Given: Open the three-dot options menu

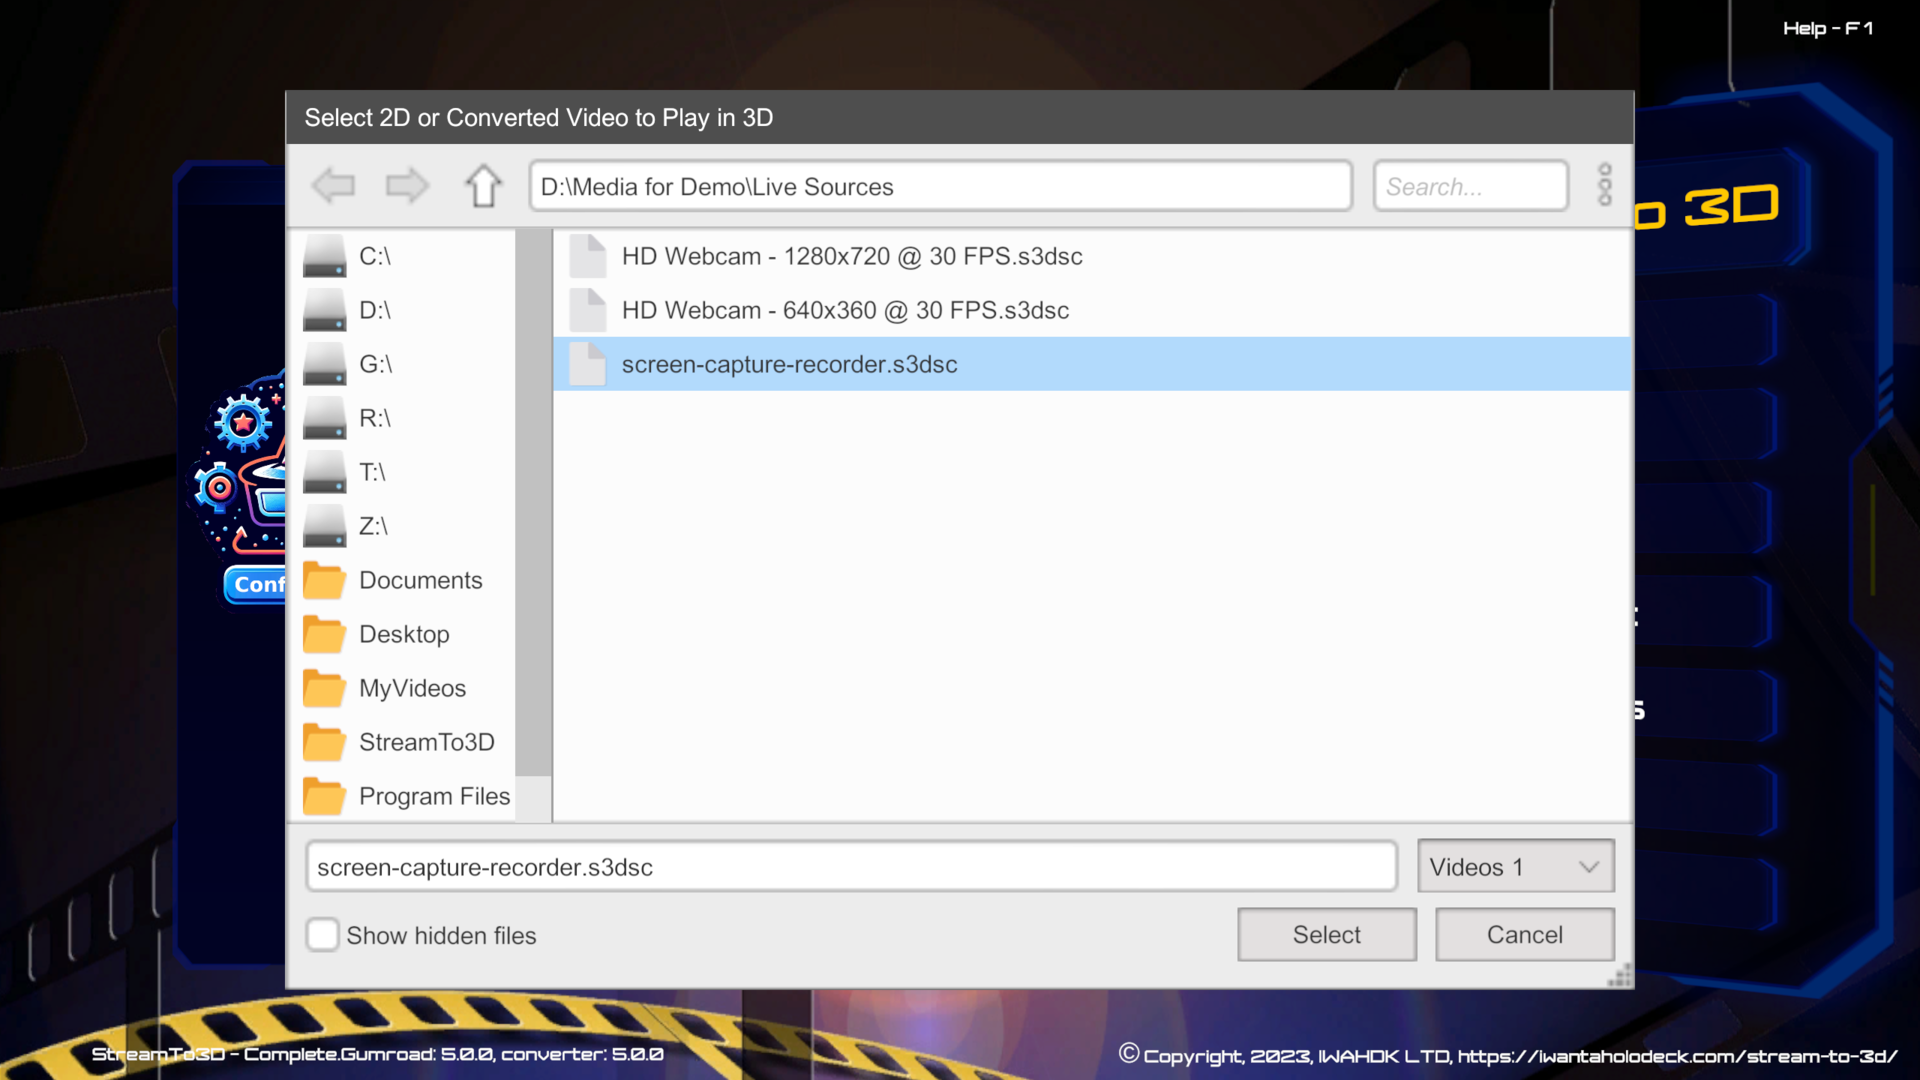Looking at the screenshot, I should (1605, 186).
